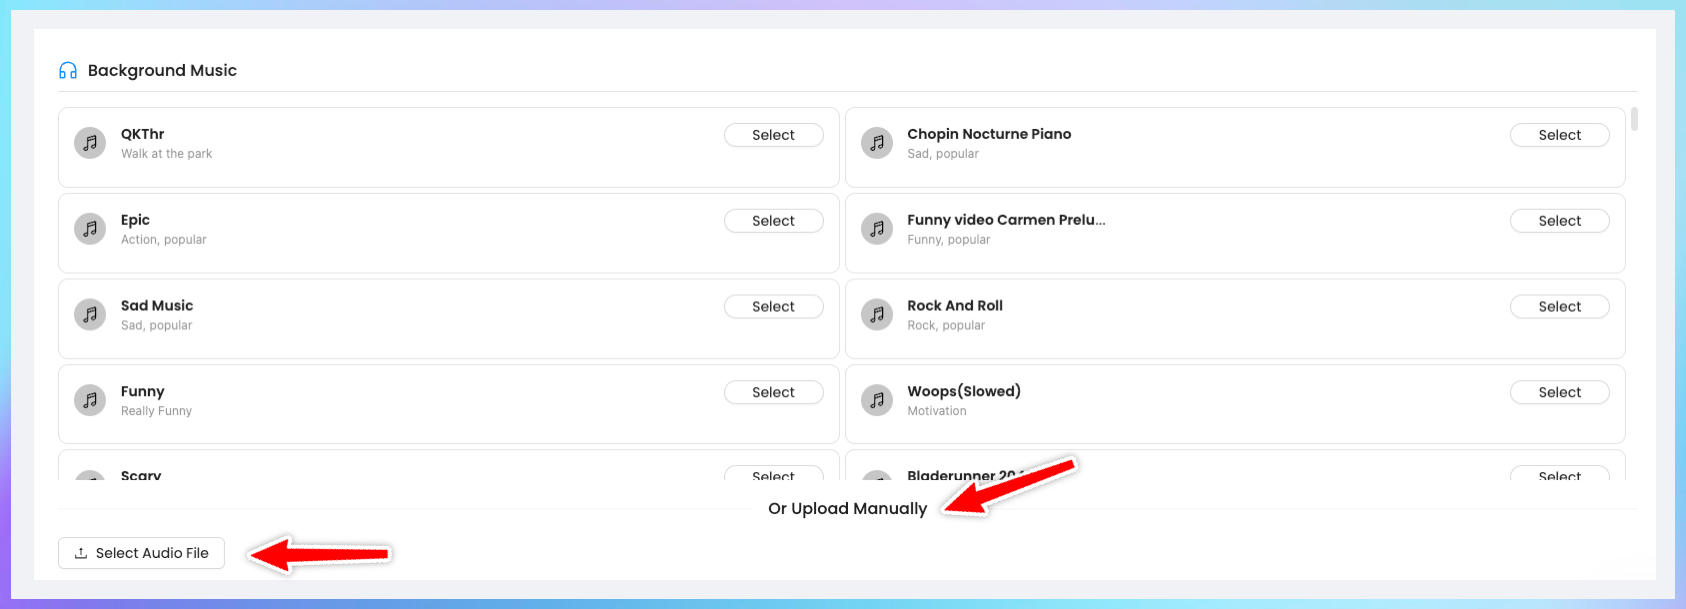Select the Rock And Roll track

coord(1559,307)
